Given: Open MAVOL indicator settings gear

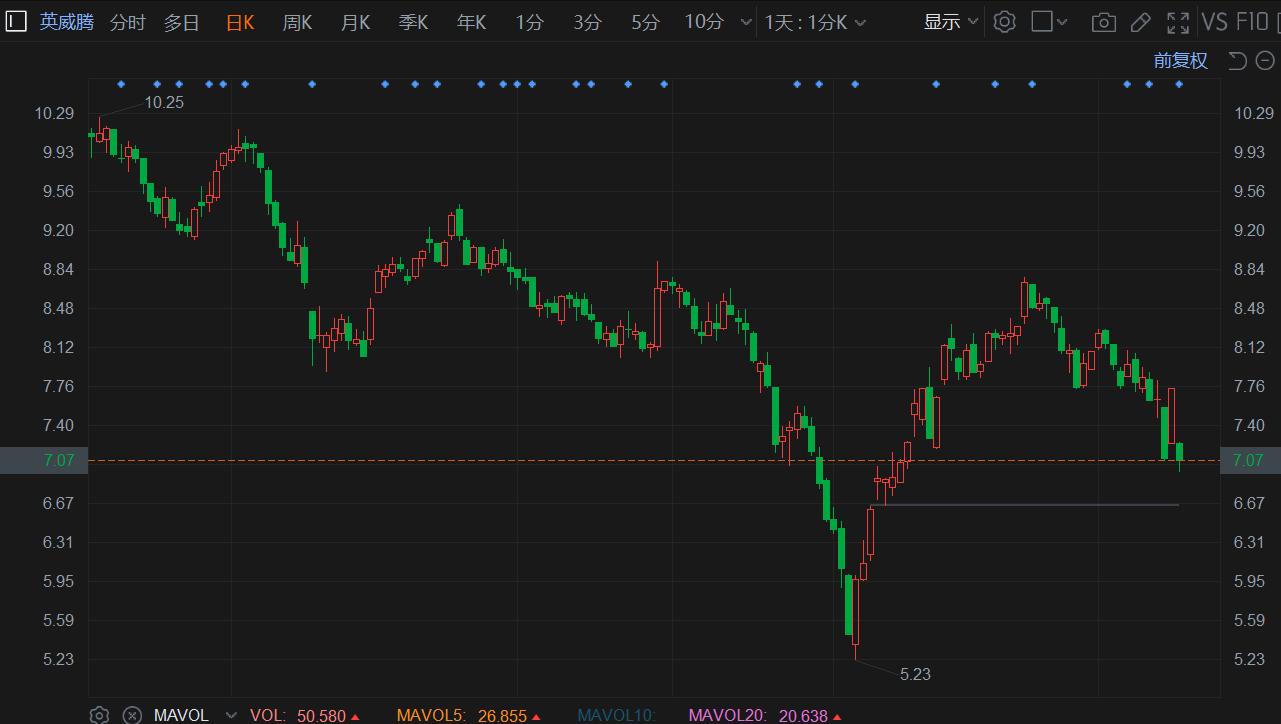Looking at the screenshot, I should [99, 715].
